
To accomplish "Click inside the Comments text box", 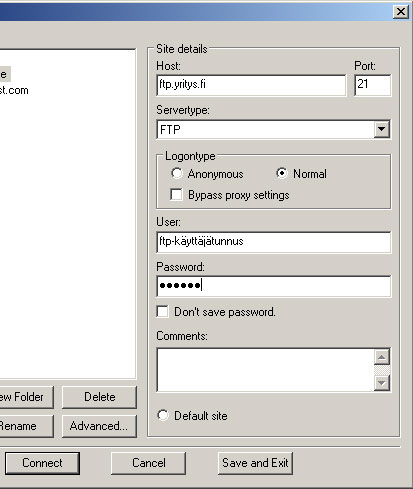I will click(265, 370).
